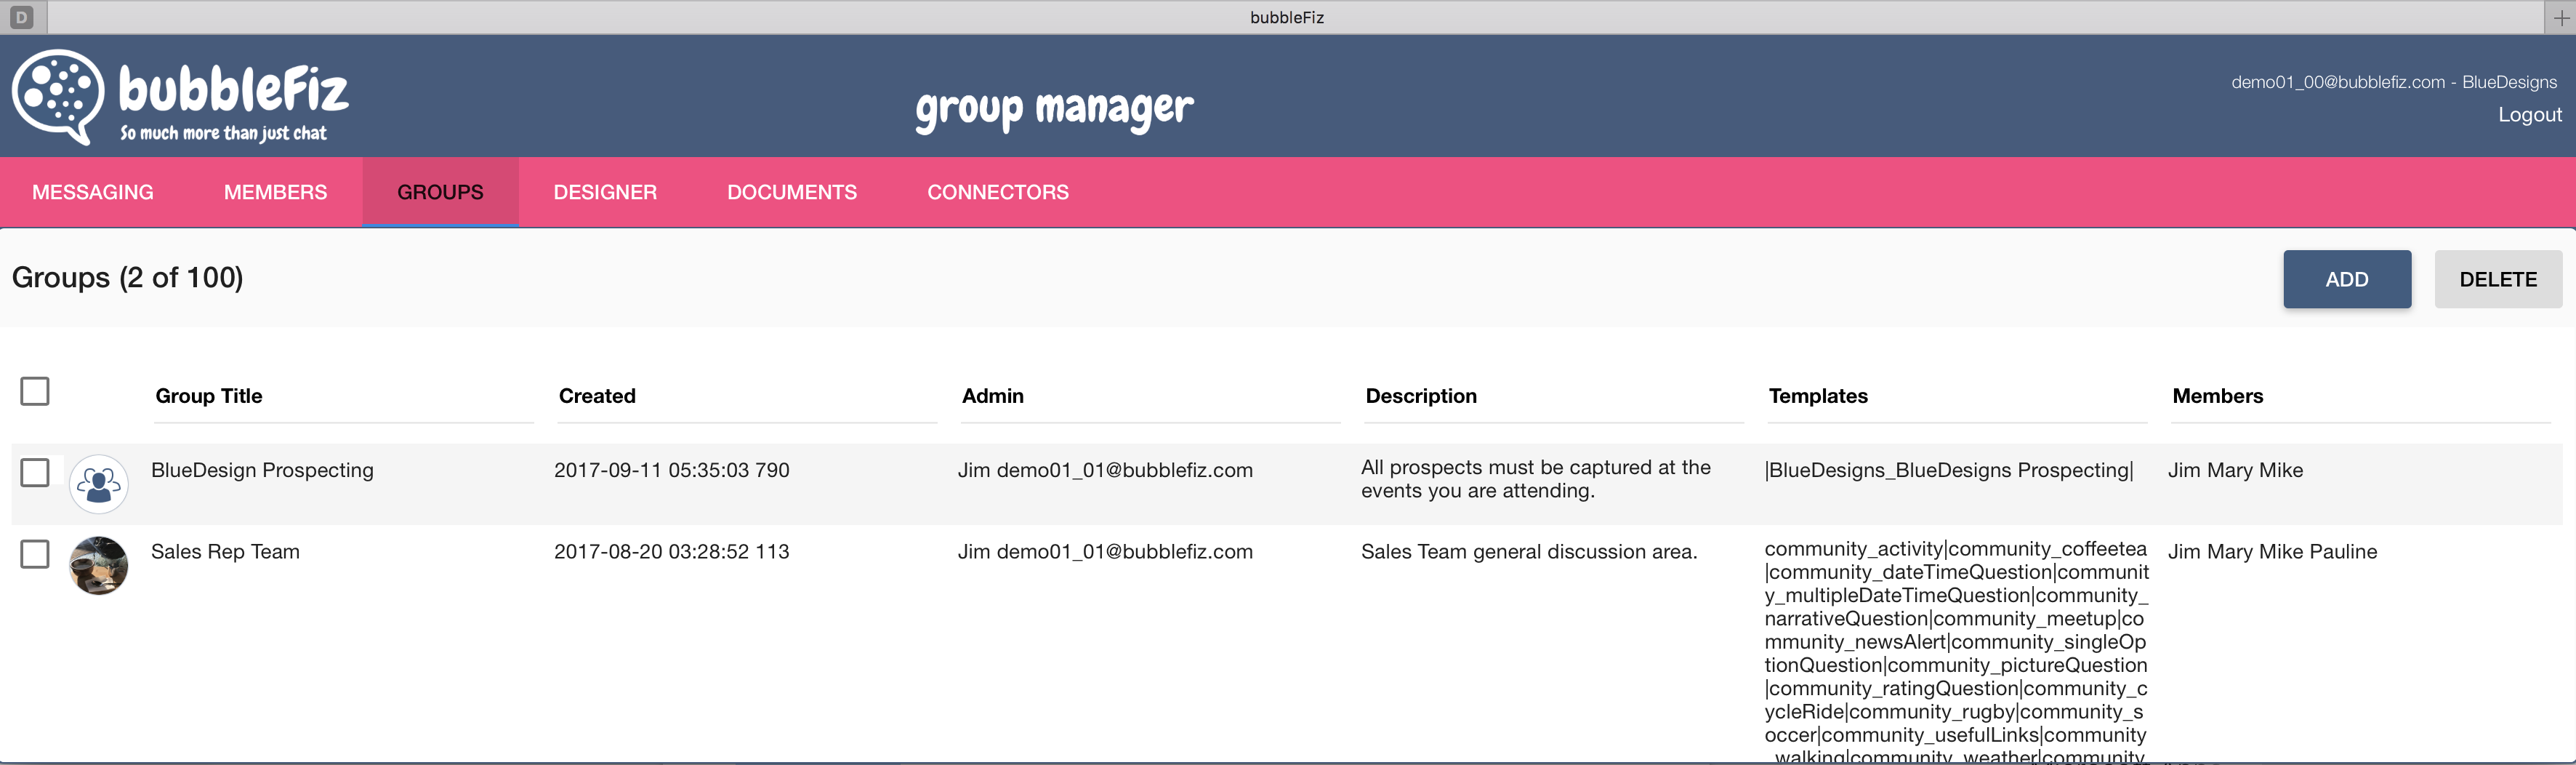Image resolution: width=2576 pixels, height=765 pixels.
Task: Click the Members column header
Action: point(2218,396)
